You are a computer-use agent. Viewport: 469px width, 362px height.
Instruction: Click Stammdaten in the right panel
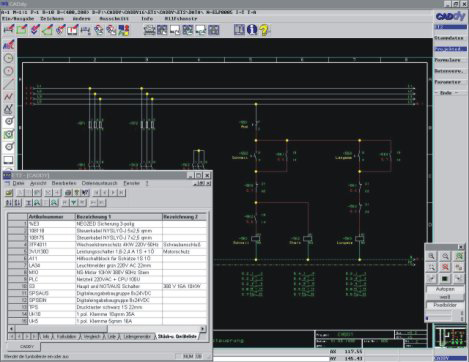(449, 38)
